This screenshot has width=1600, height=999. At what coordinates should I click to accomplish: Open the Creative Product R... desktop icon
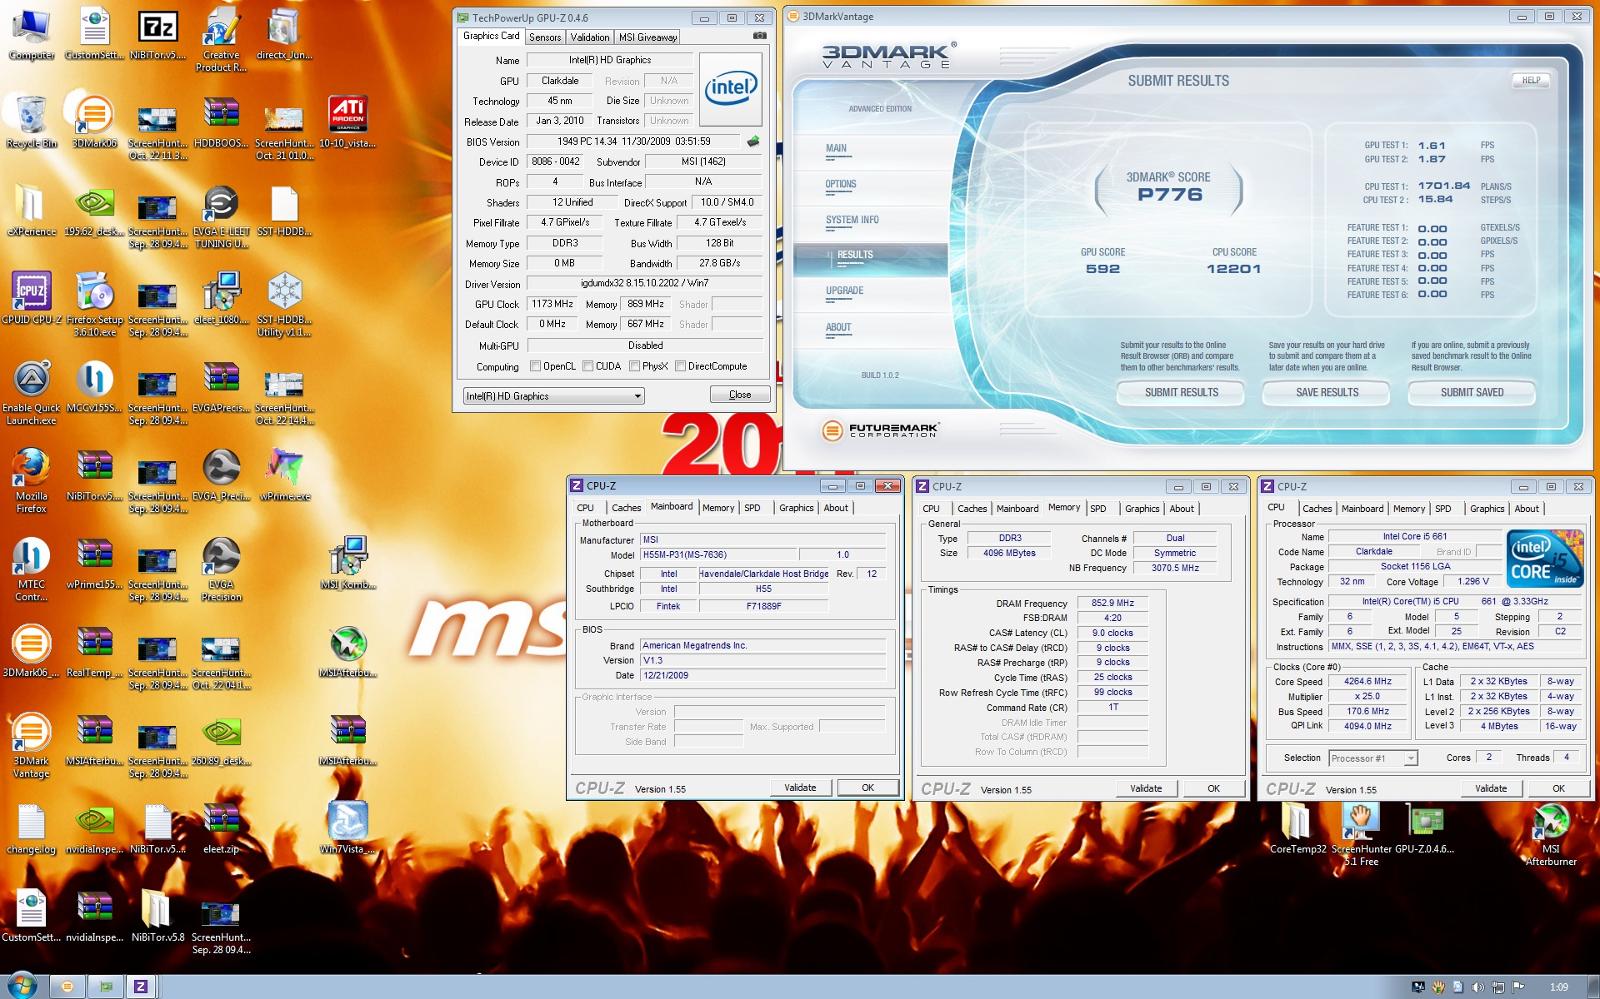(221, 40)
